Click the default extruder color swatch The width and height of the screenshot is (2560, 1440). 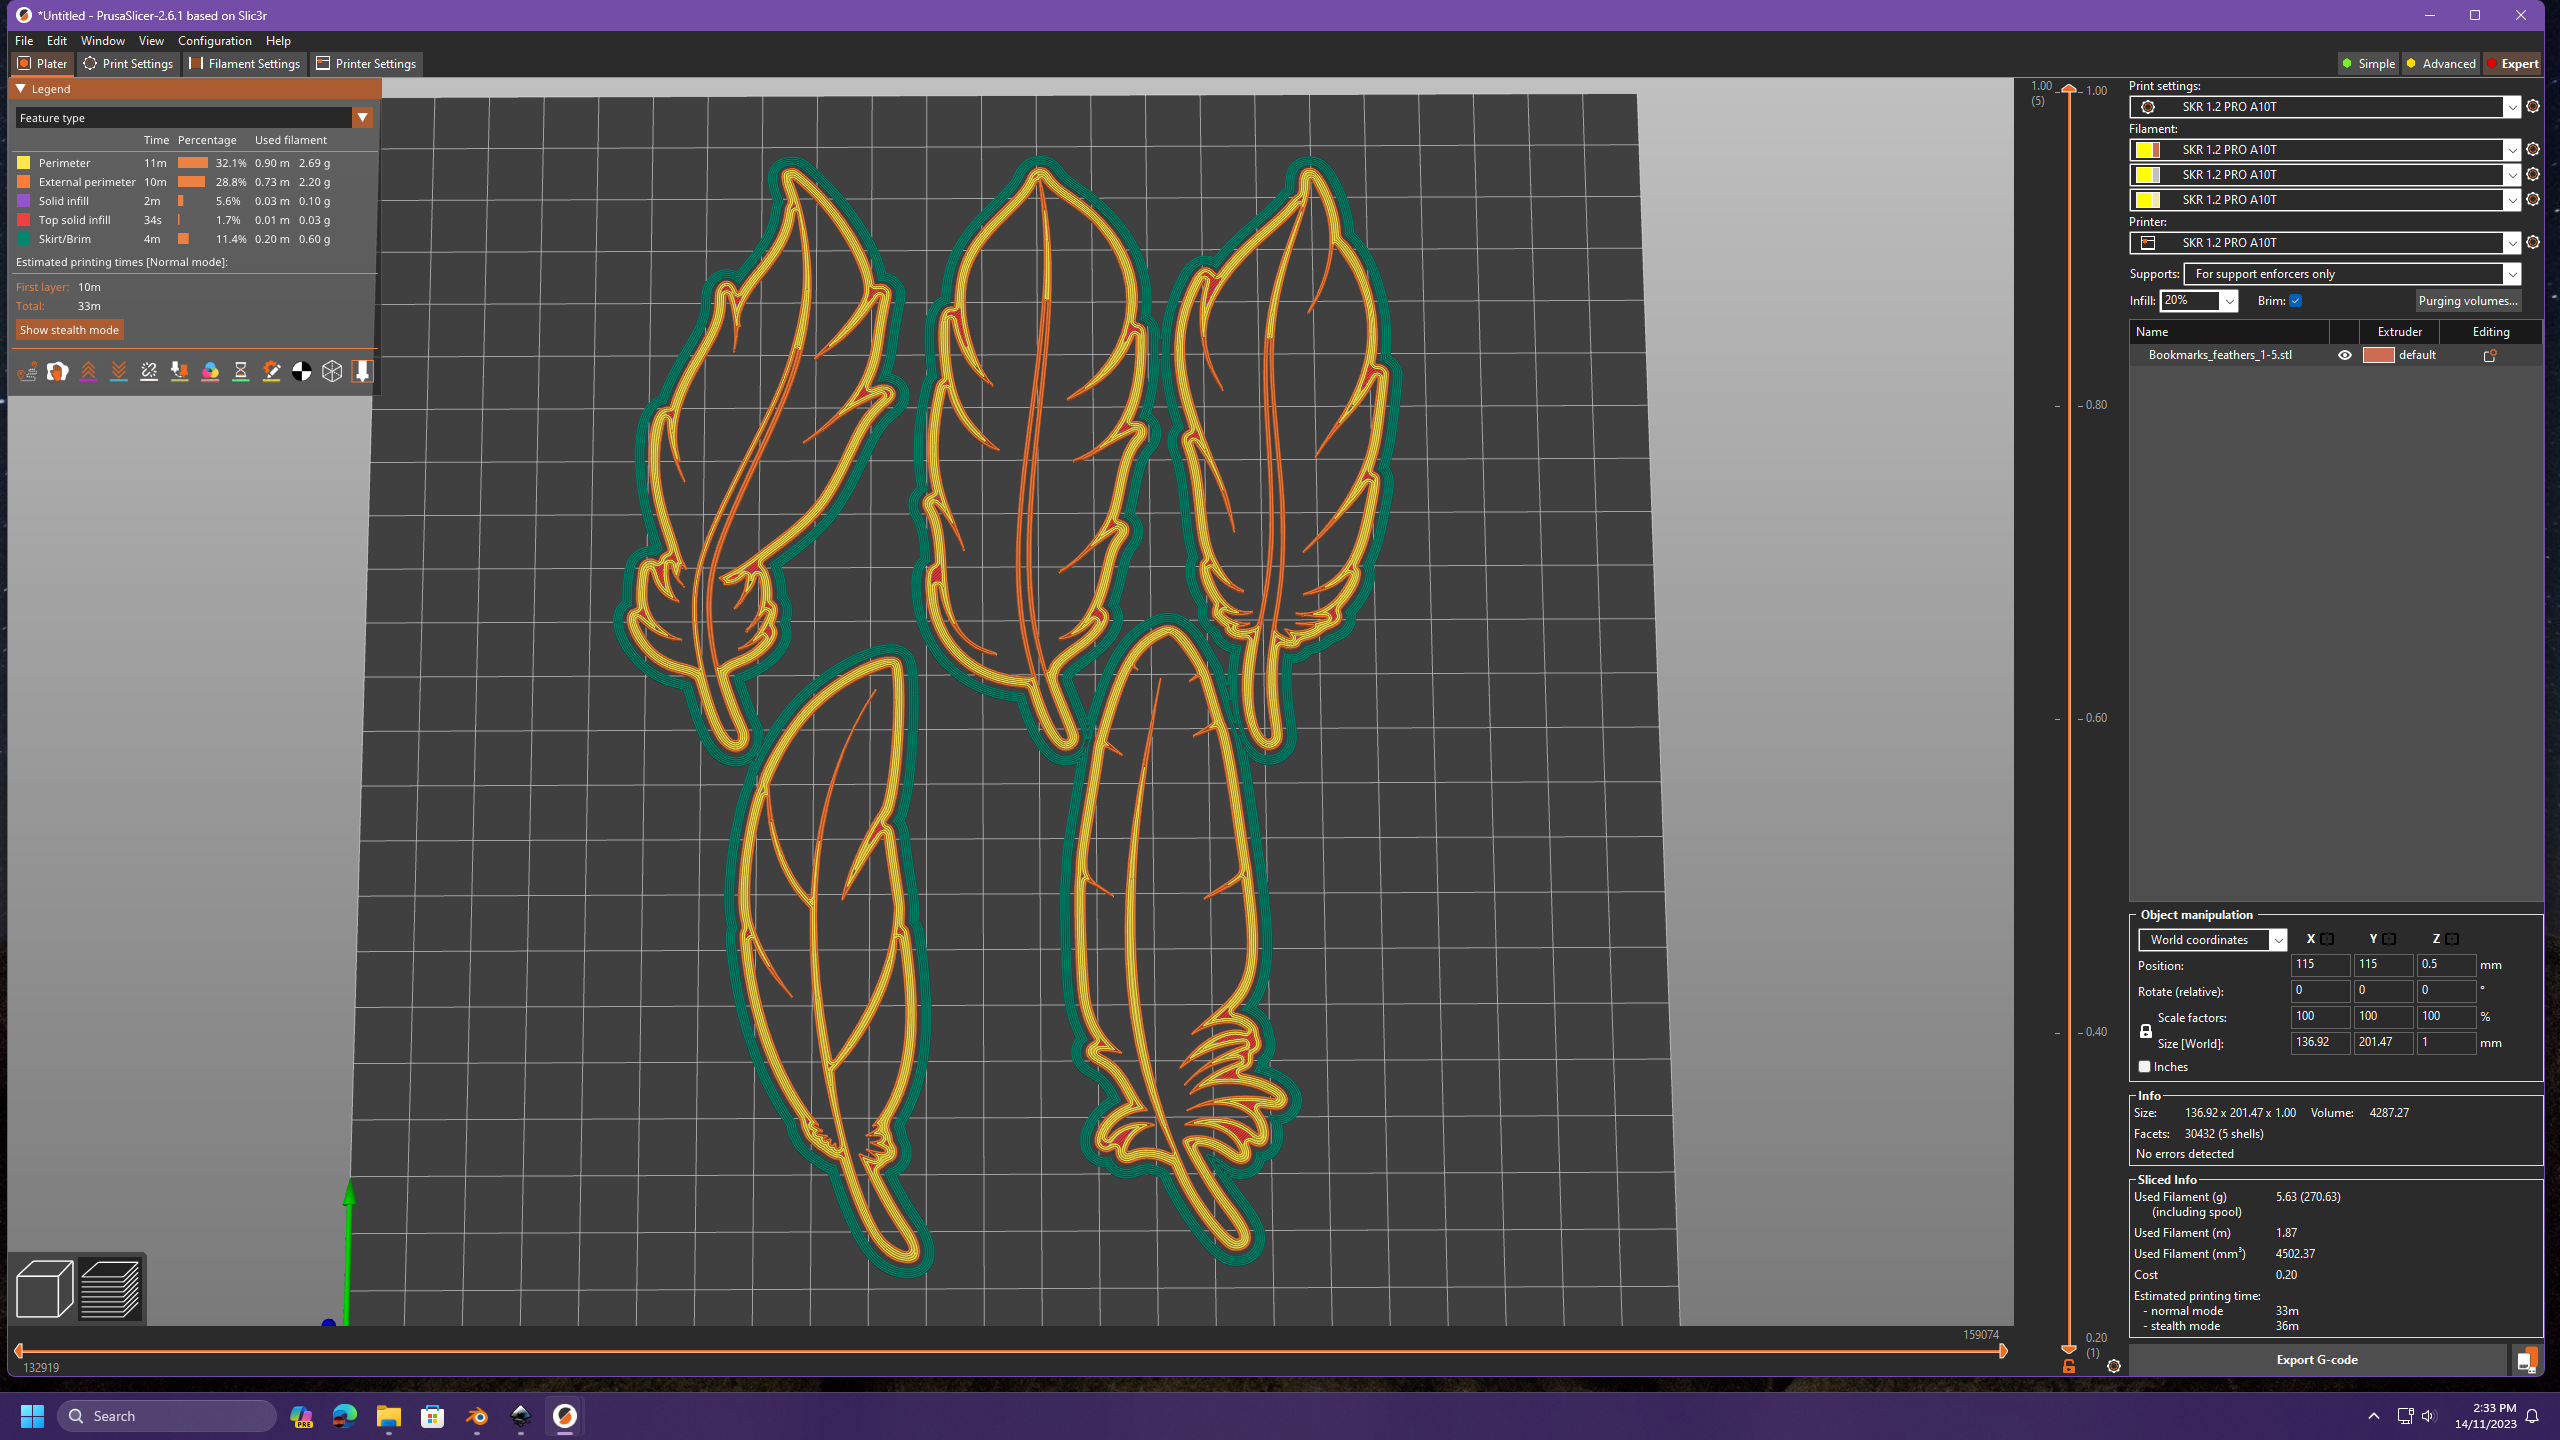click(2378, 354)
